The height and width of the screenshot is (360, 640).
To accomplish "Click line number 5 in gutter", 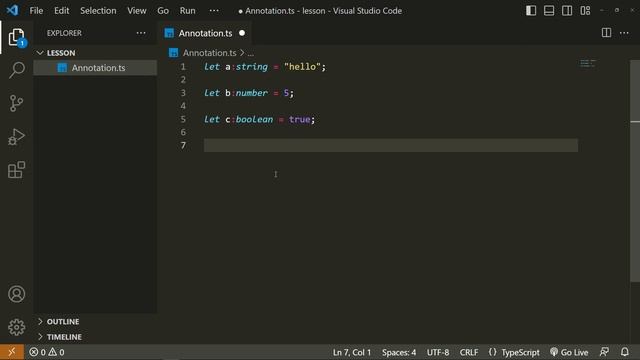I will [183, 119].
